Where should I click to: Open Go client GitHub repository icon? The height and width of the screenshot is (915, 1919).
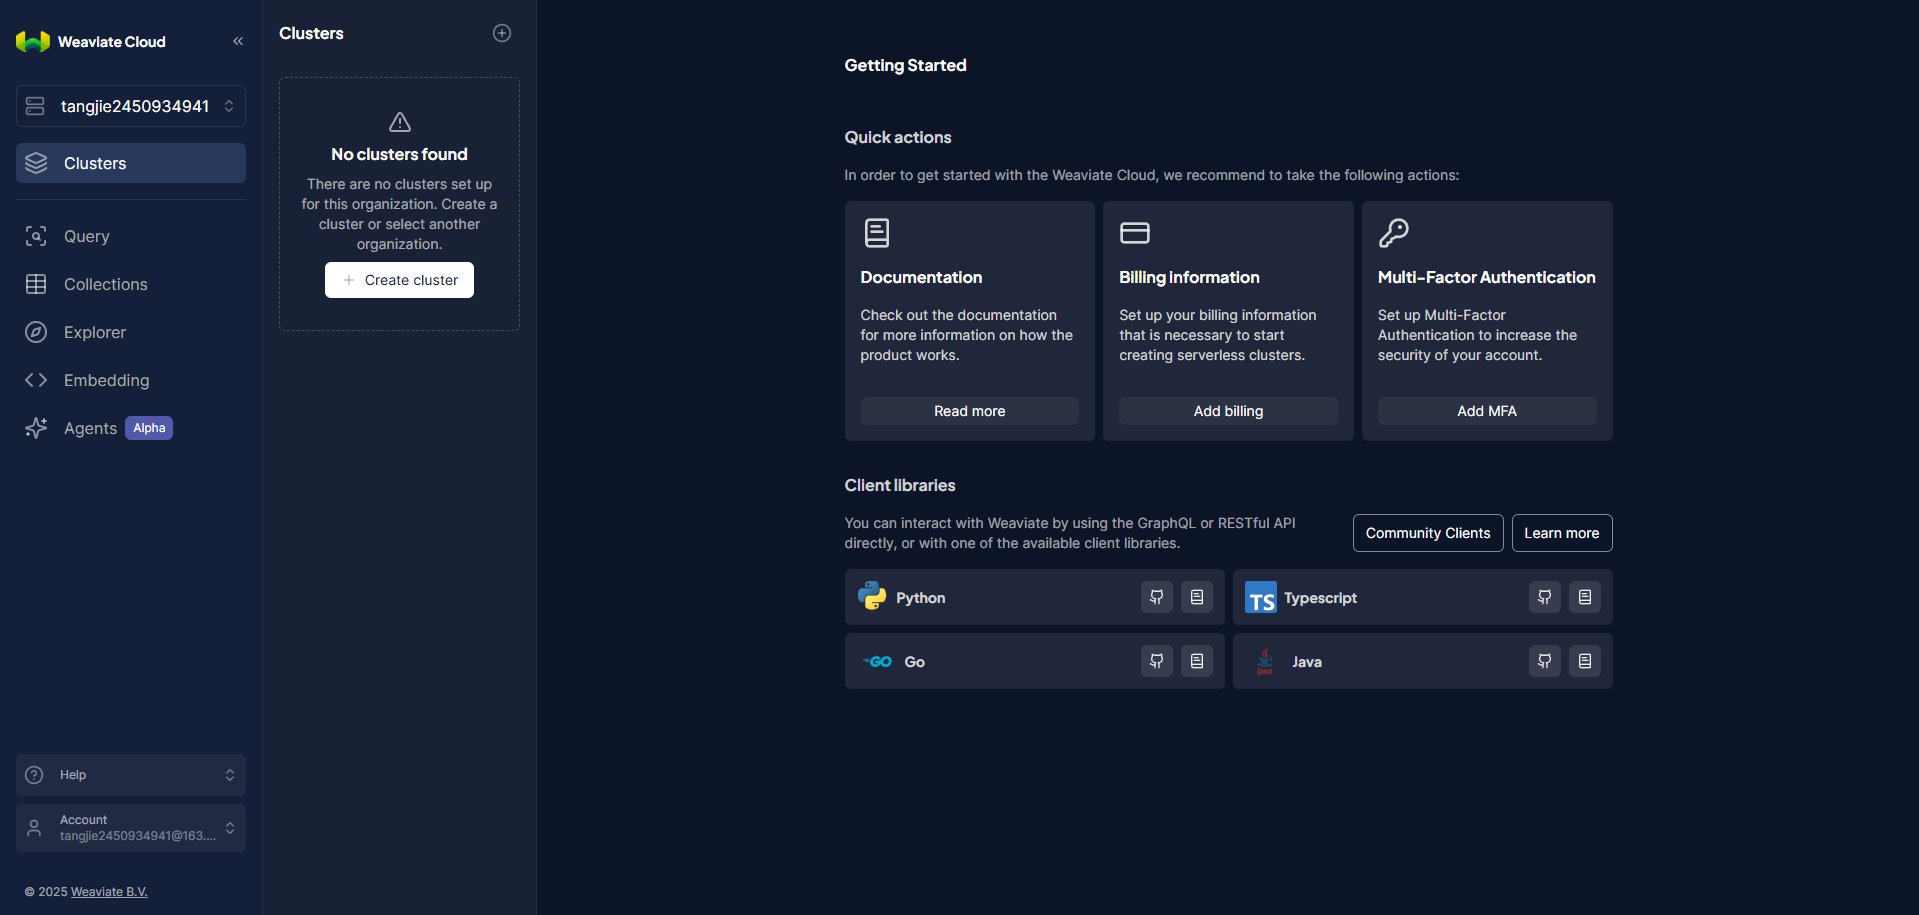tap(1157, 661)
